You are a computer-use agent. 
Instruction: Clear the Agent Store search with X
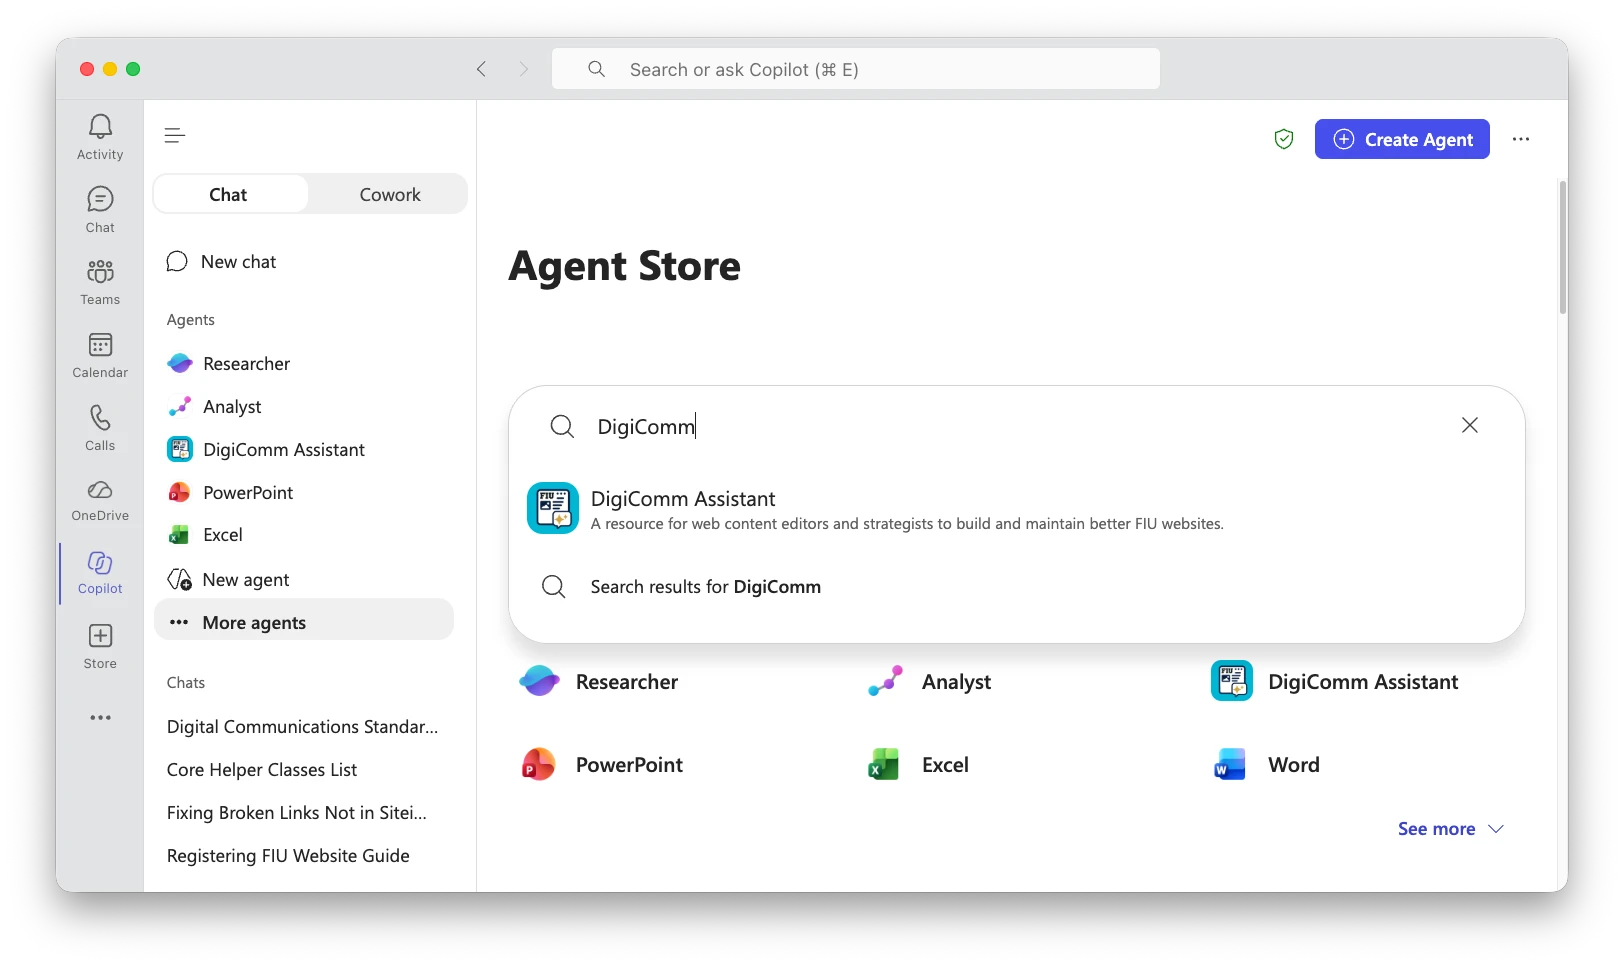click(x=1470, y=425)
